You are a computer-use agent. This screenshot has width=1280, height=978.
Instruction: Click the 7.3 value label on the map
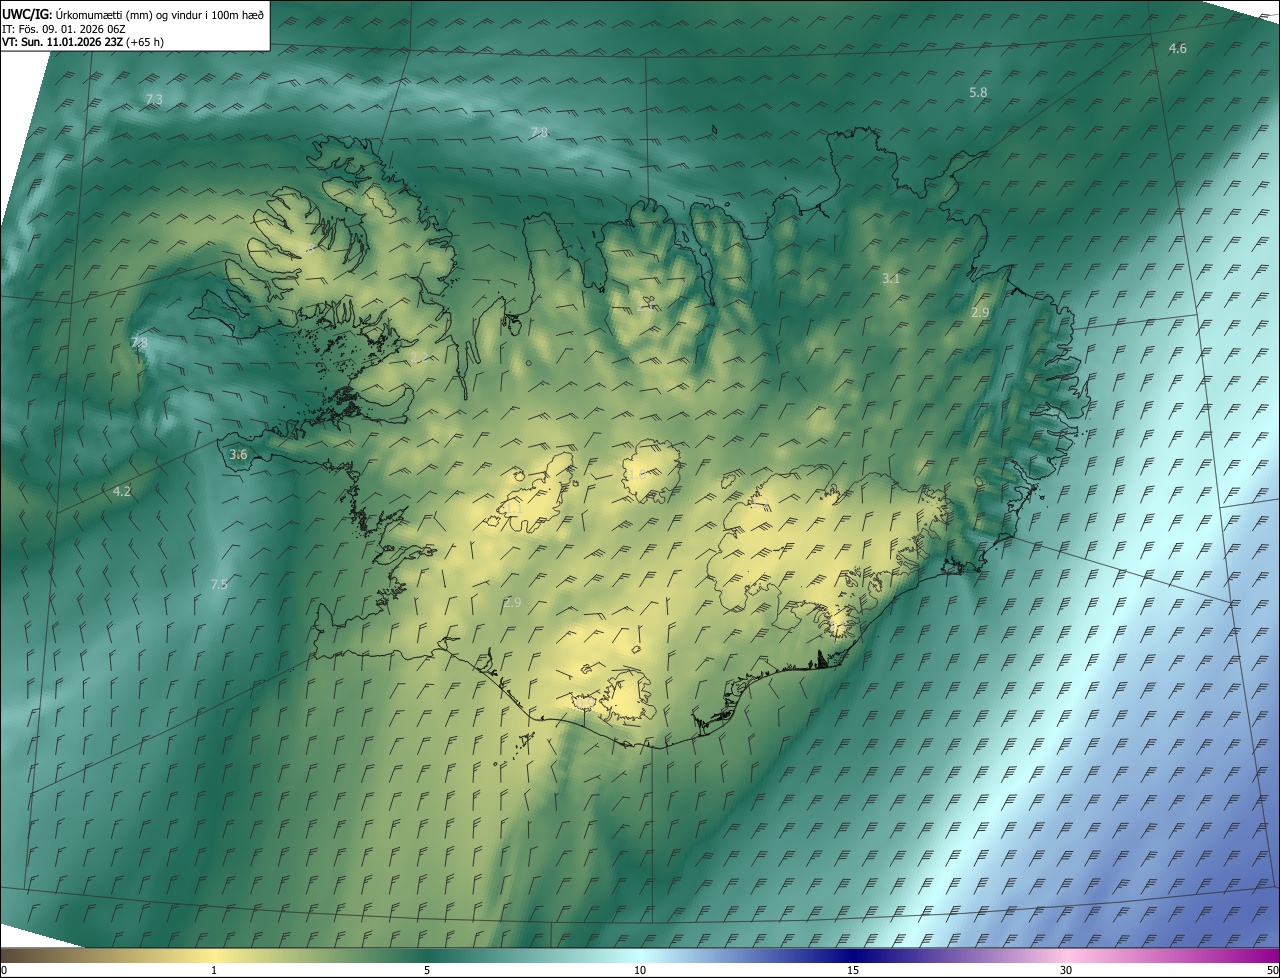[154, 99]
